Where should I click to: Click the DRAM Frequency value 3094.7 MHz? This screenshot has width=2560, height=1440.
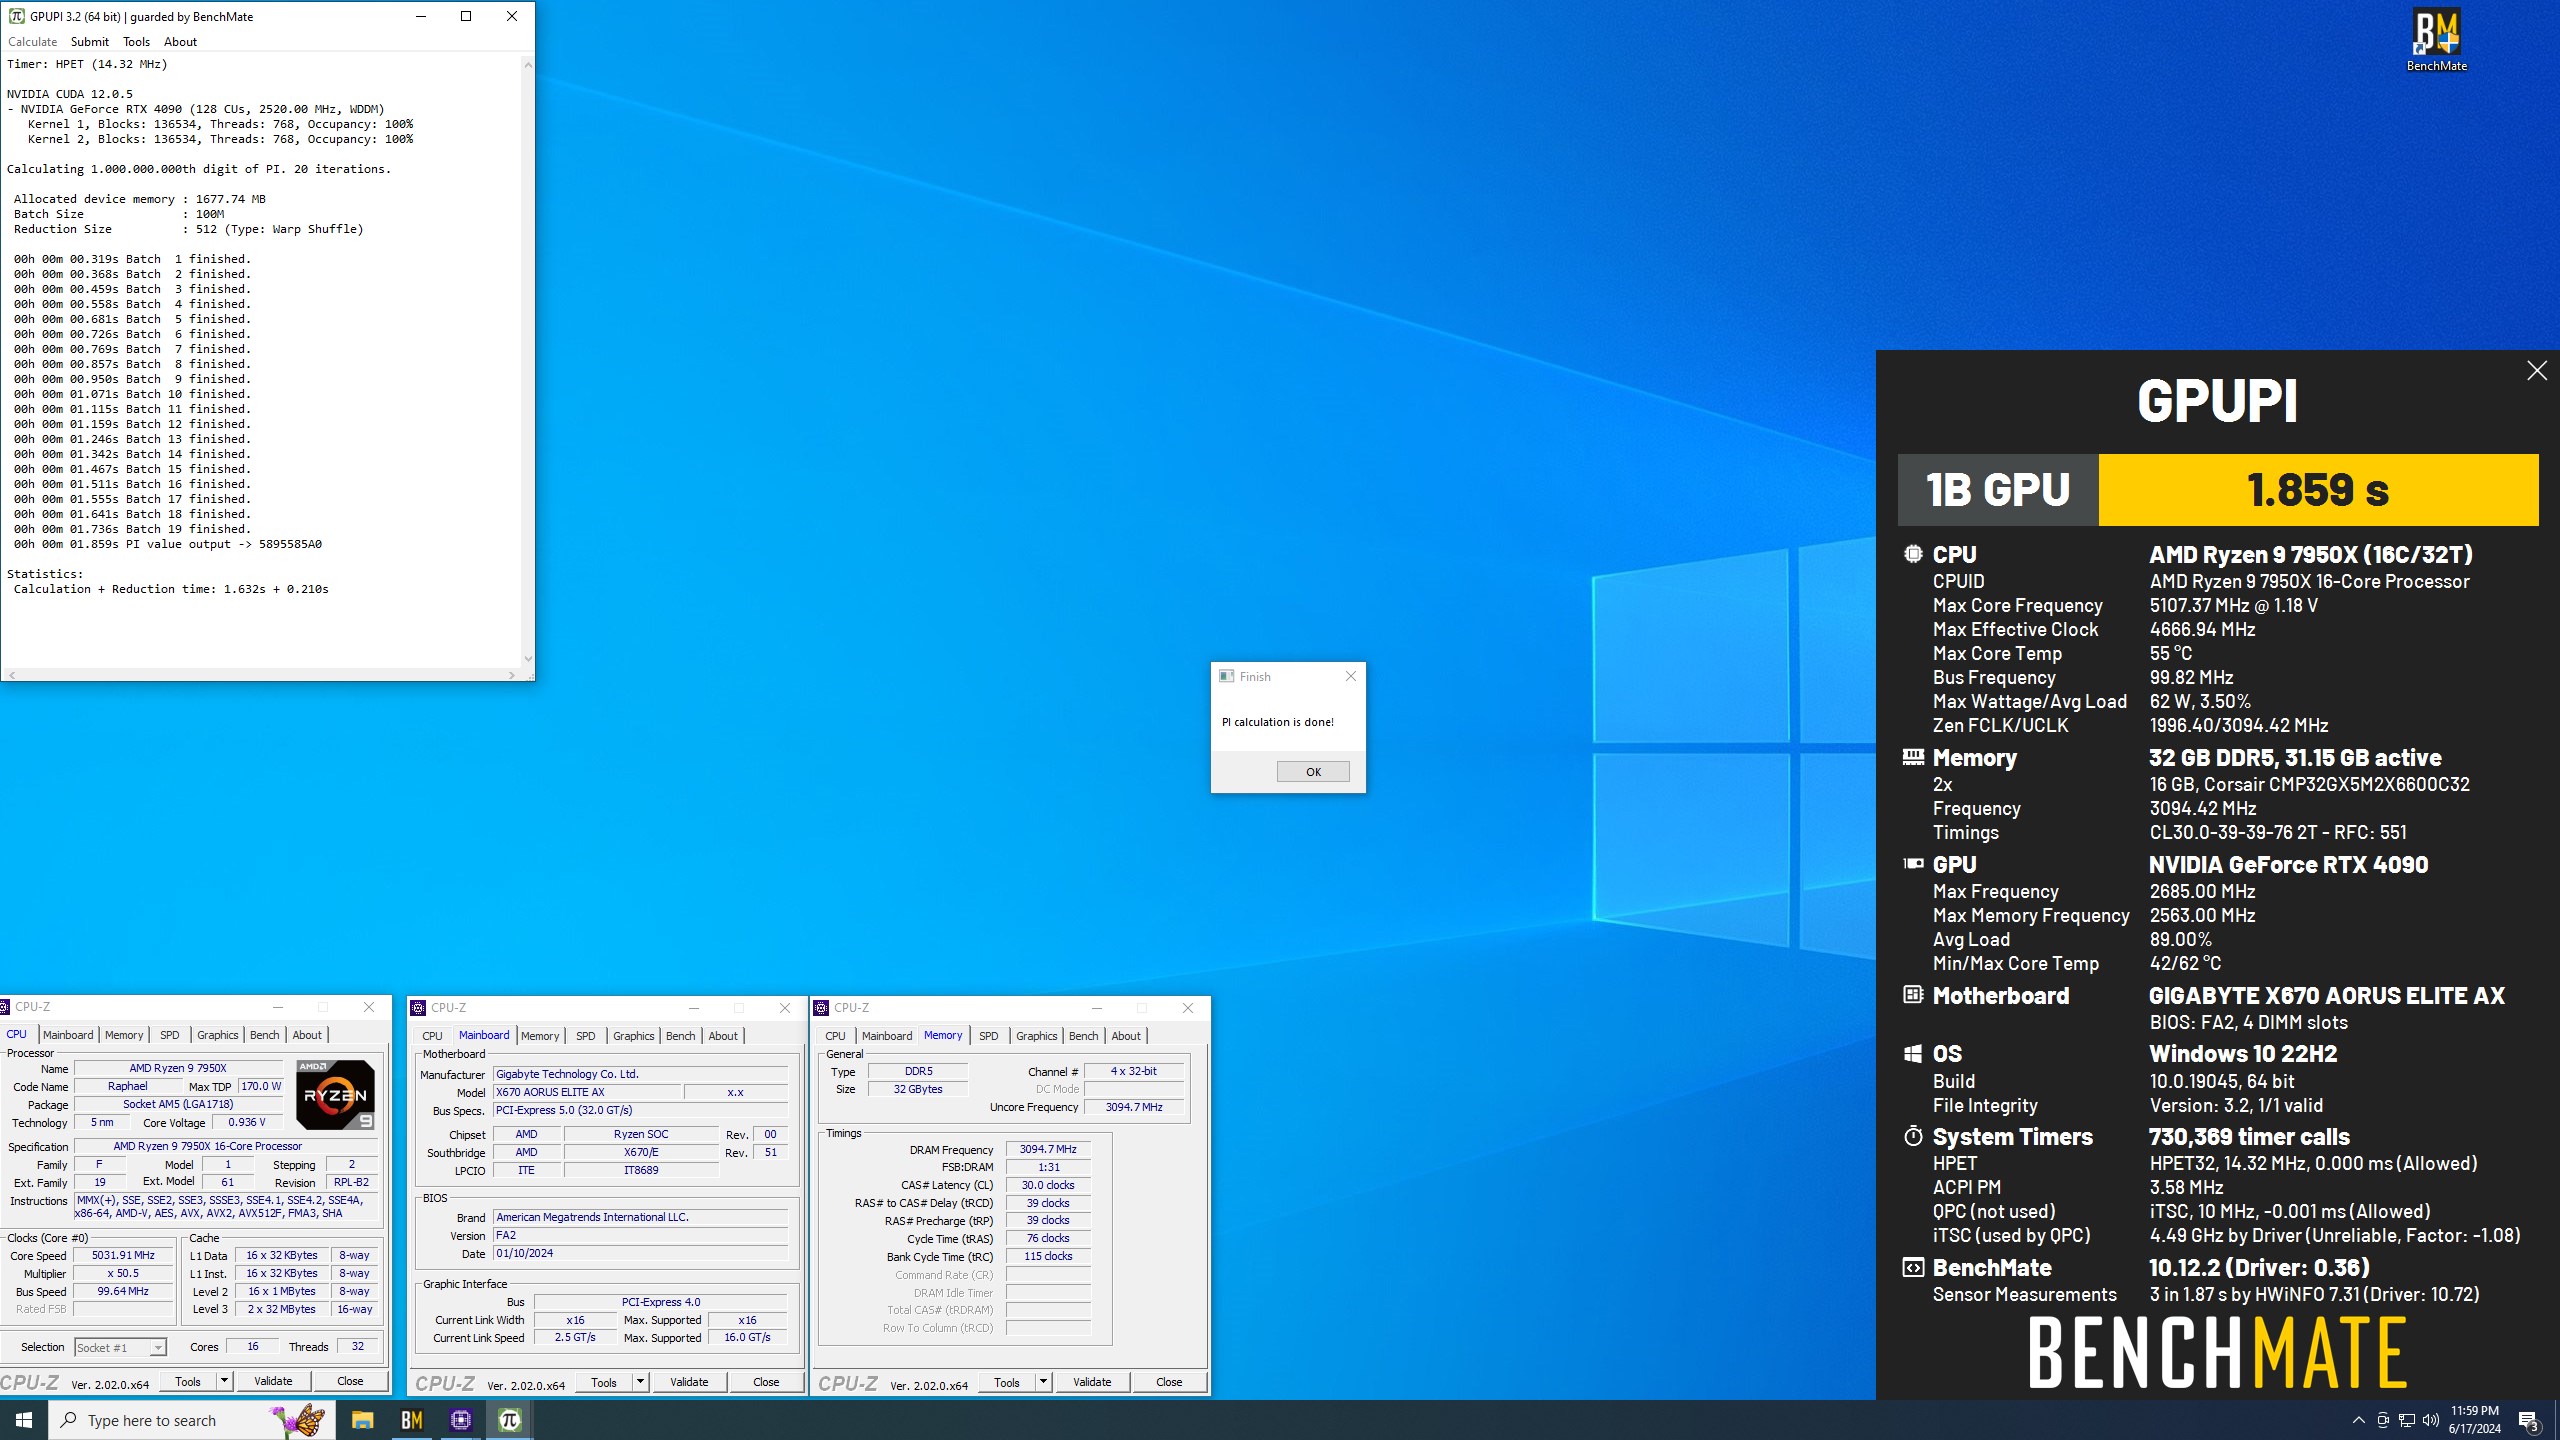click(x=1048, y=1150)
